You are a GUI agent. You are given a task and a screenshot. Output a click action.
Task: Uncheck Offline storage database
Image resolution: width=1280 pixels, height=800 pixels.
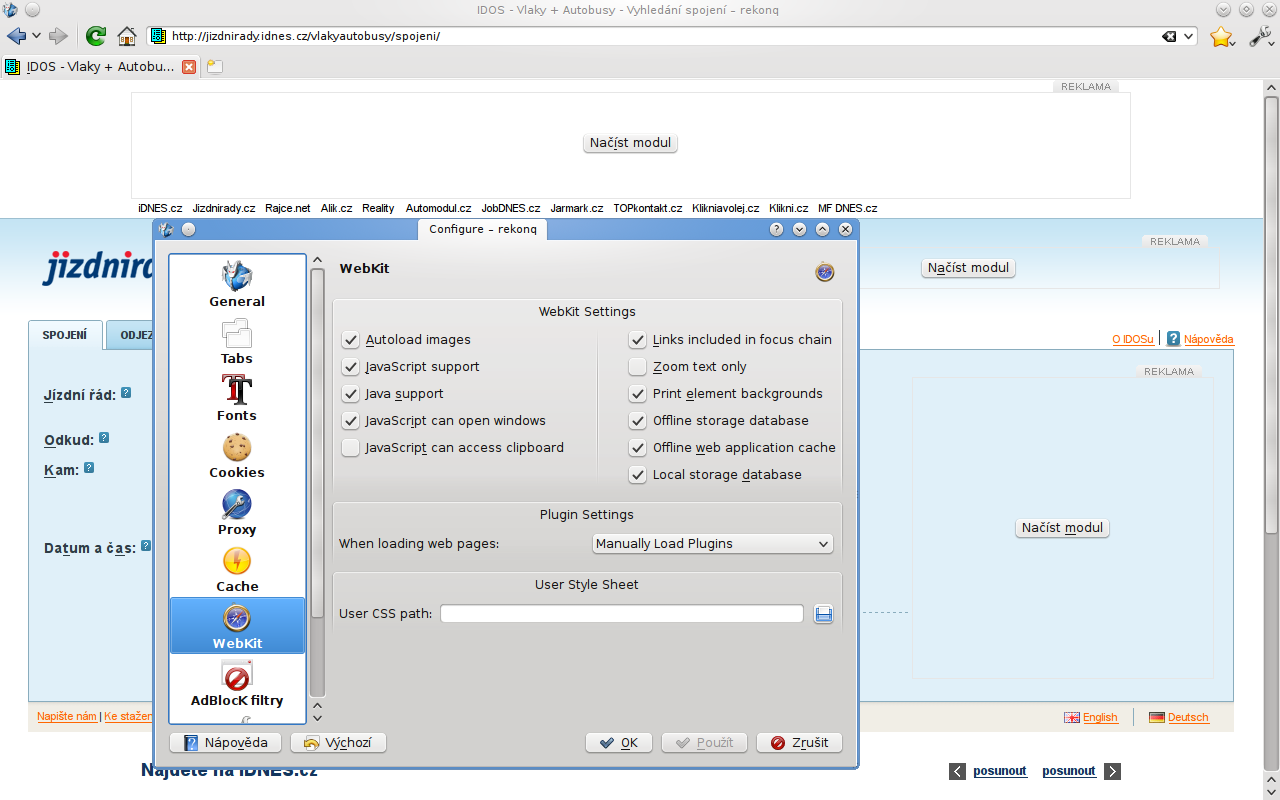pos(637,421)
